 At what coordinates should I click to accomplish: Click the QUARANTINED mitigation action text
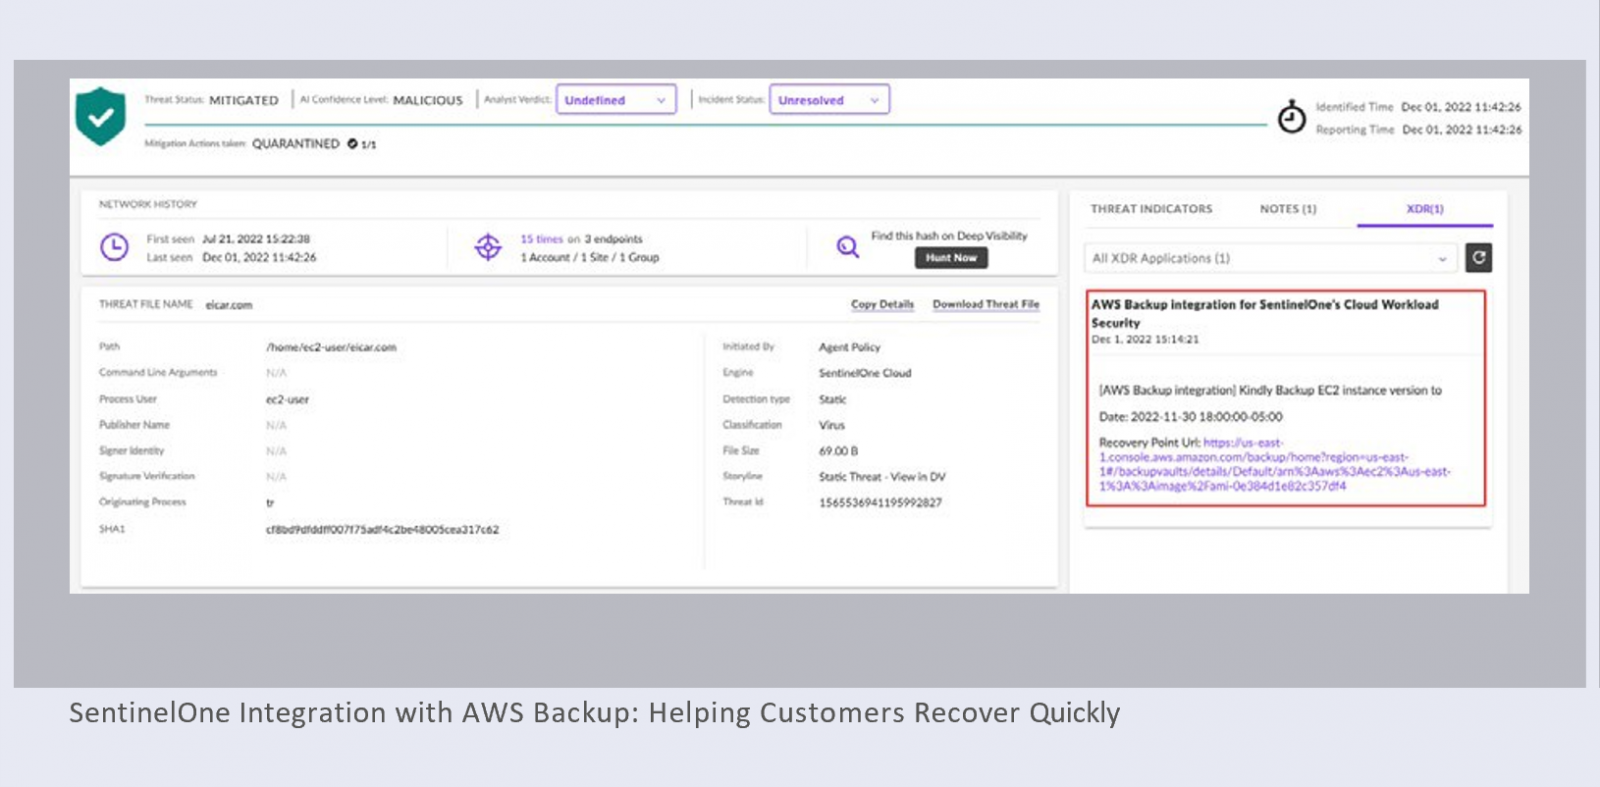coord(296,144)
